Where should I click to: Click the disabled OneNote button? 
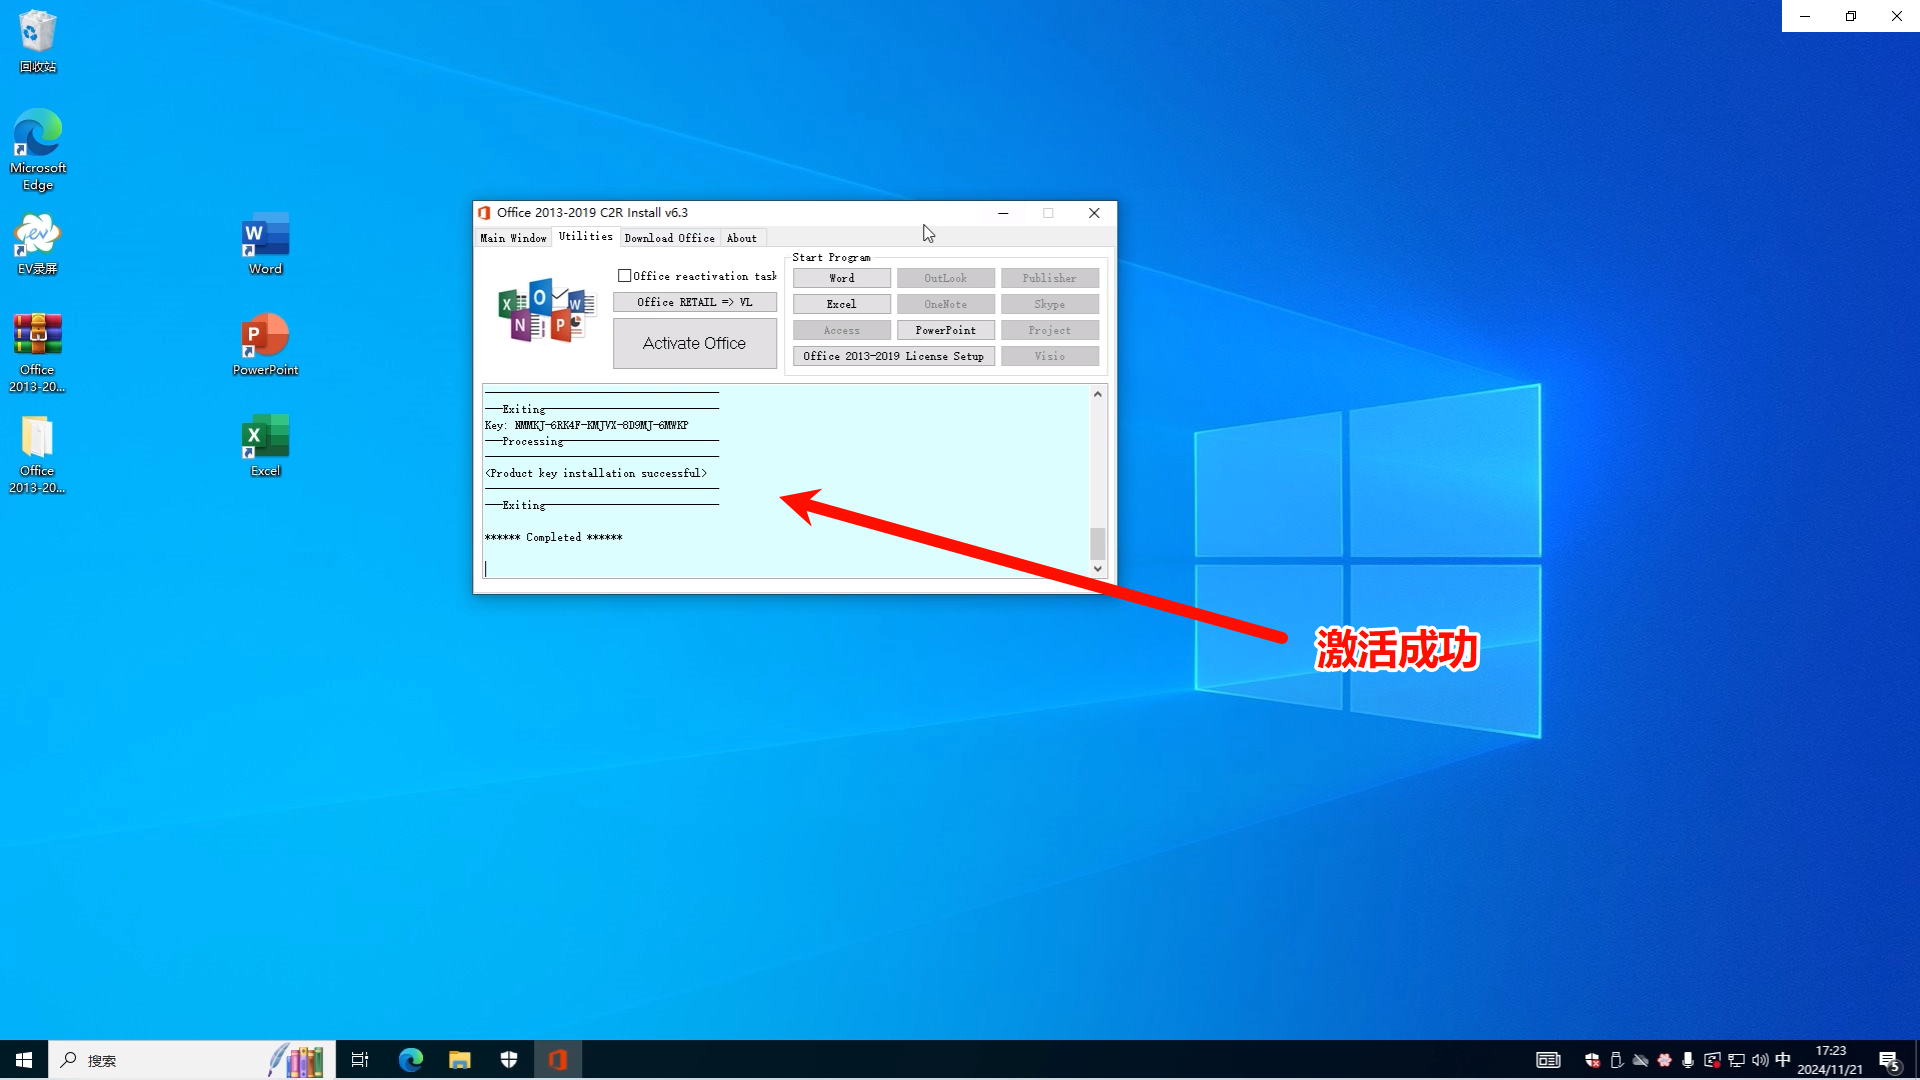click(945, 304)
